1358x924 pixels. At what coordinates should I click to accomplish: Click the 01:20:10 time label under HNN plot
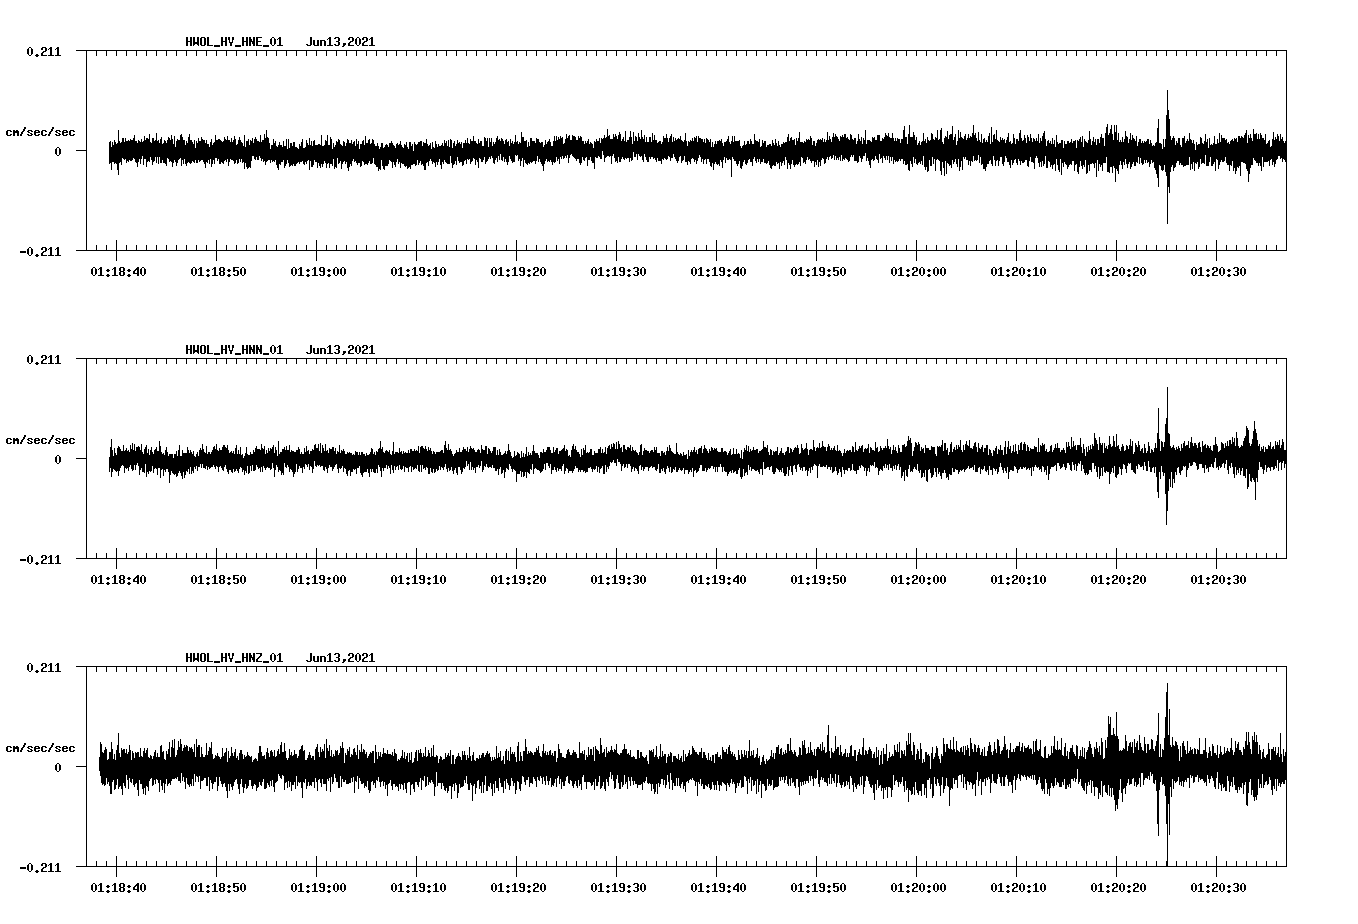tap(1018, 580)
